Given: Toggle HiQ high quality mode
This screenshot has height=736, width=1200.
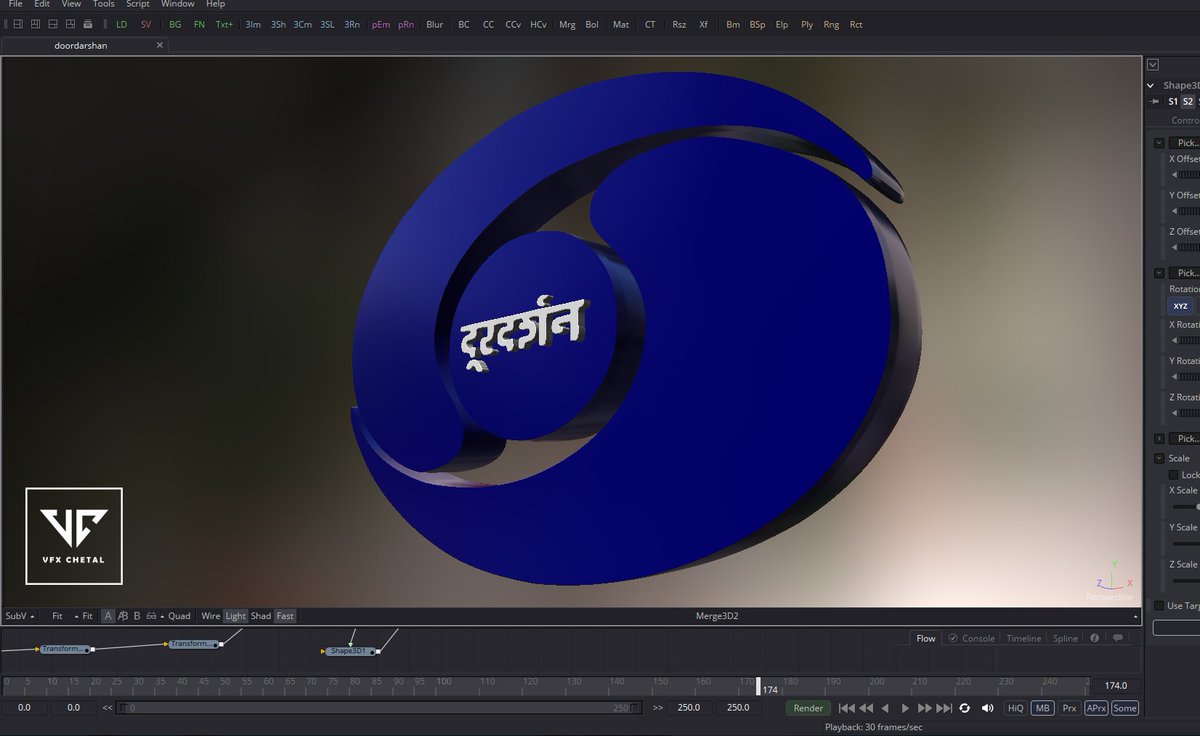Looking at the screenshot, I should [x=1015, y=708].
